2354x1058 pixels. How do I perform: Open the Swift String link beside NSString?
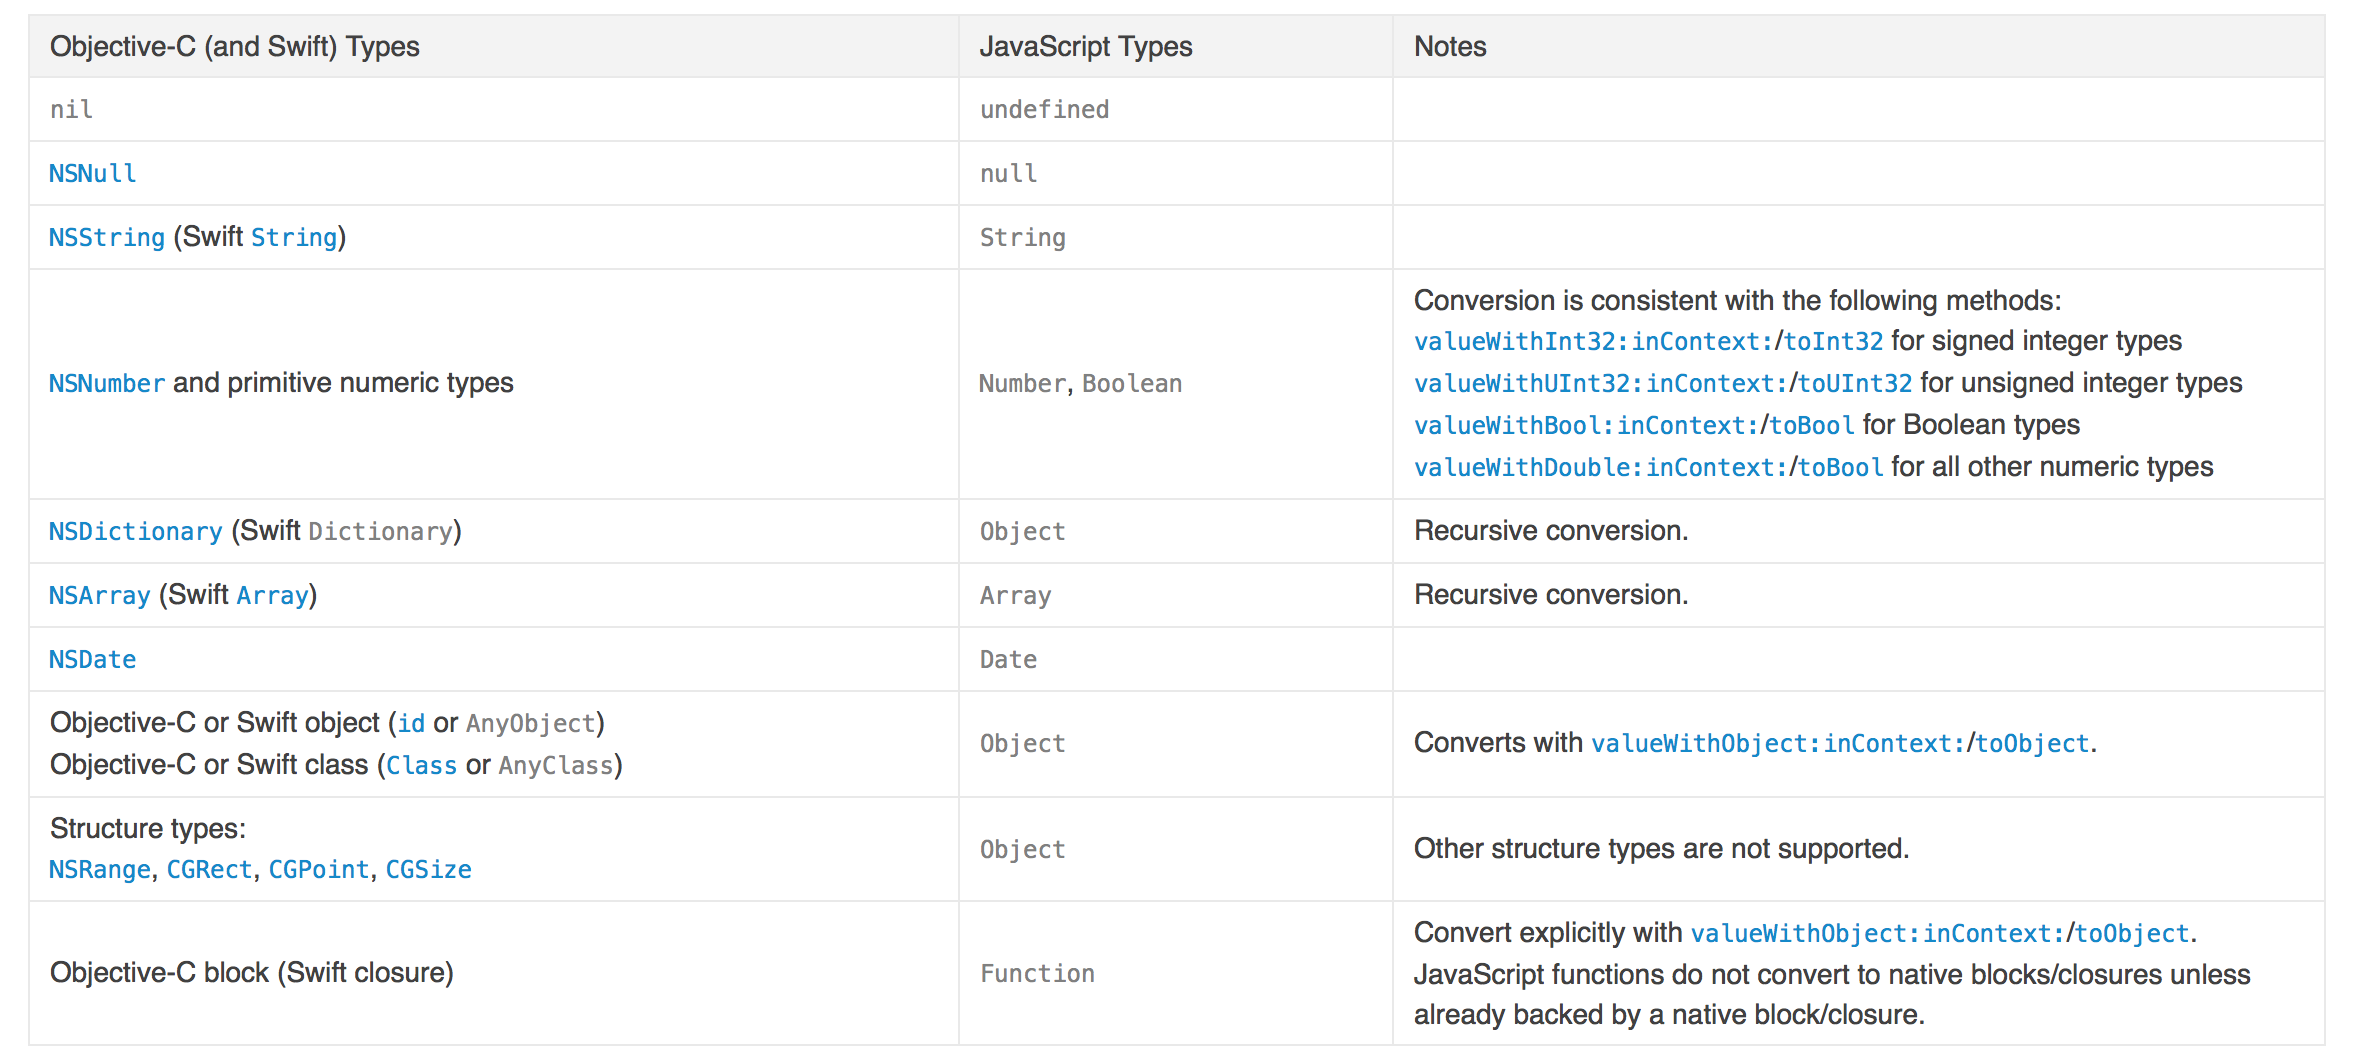pyautogui.click(x=294, y=237)
